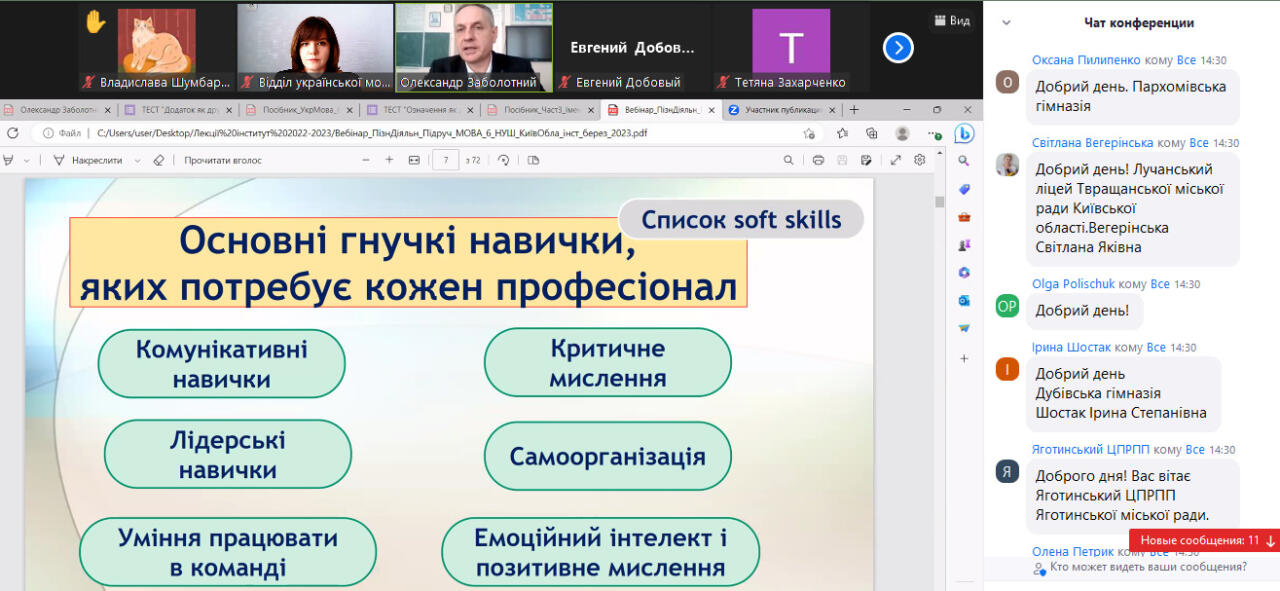Open the Edge sidebar Microsoft 365 icon
The image size is (1280, 591).
(964, 272)
